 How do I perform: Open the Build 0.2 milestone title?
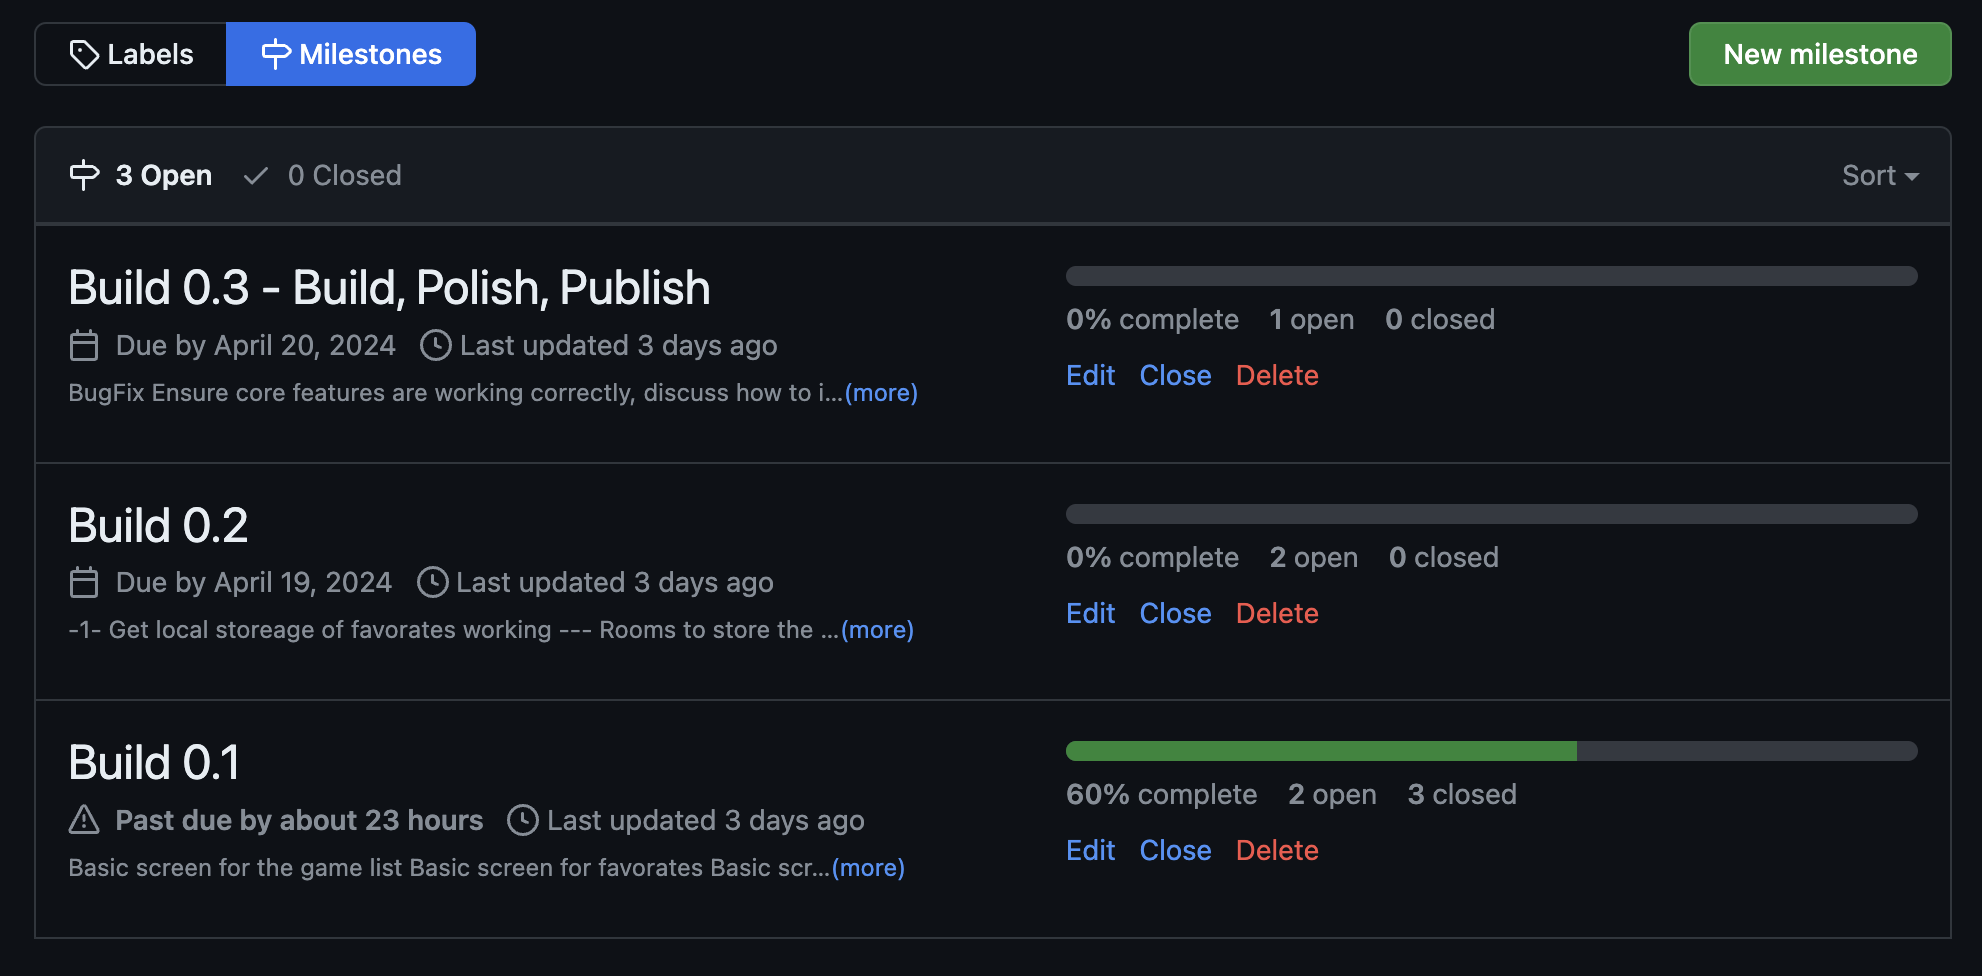point(158,526)
